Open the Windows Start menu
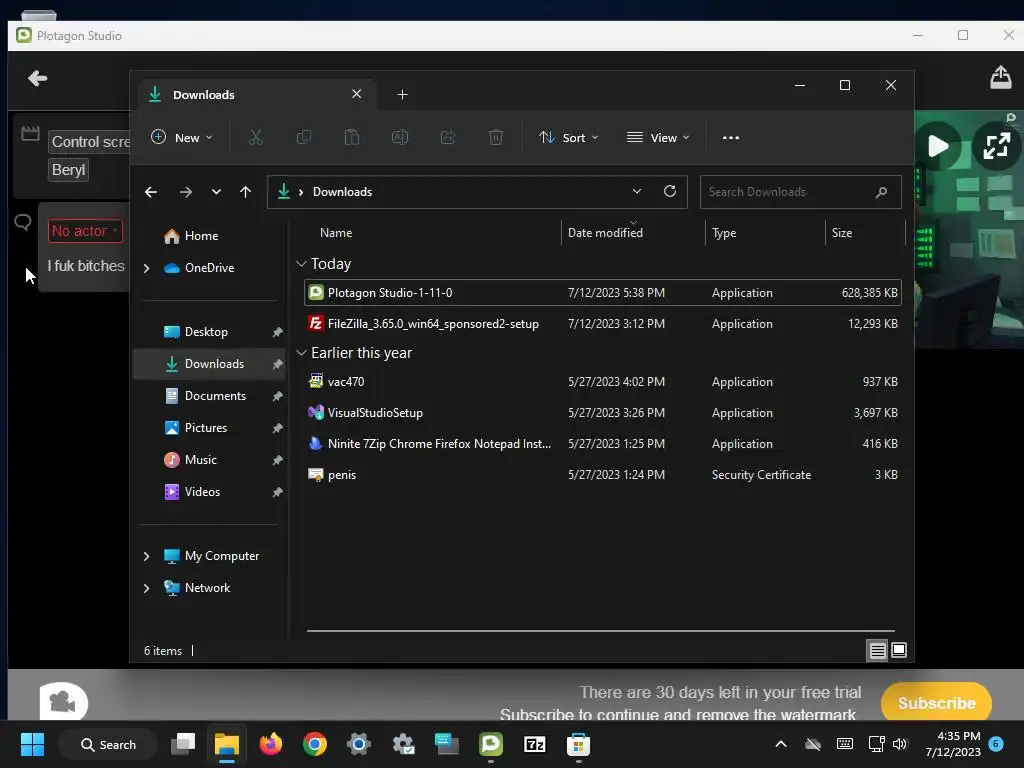This screenshot has width=1024, height=768. [x=32, y=744]
